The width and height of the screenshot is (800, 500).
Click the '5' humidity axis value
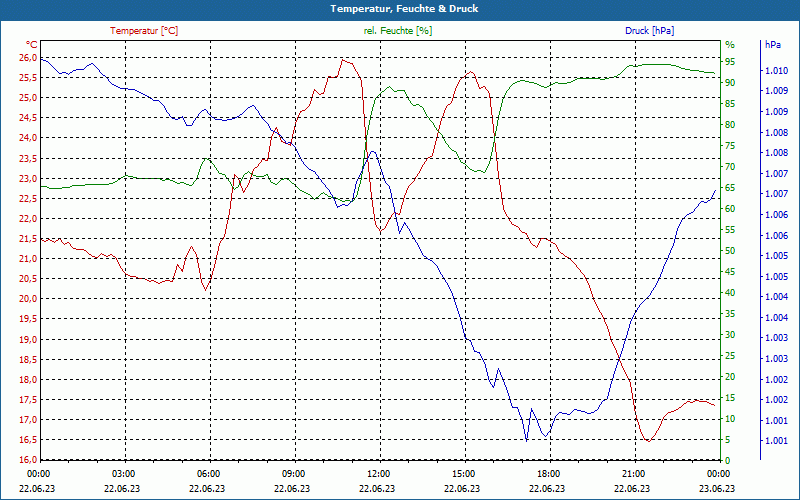click(728, 440)
